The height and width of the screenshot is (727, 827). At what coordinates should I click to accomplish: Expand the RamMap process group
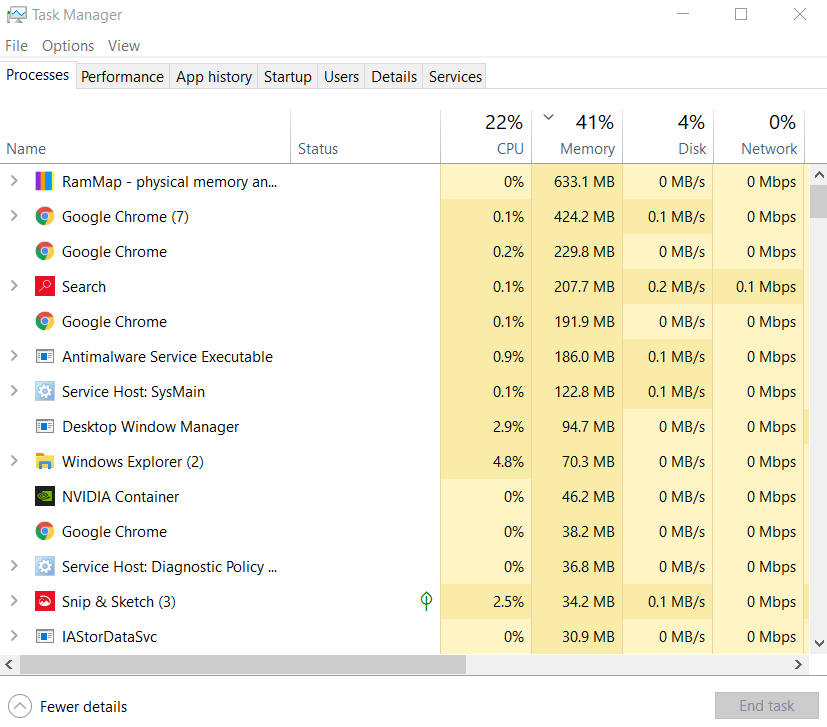pos(14,181)
